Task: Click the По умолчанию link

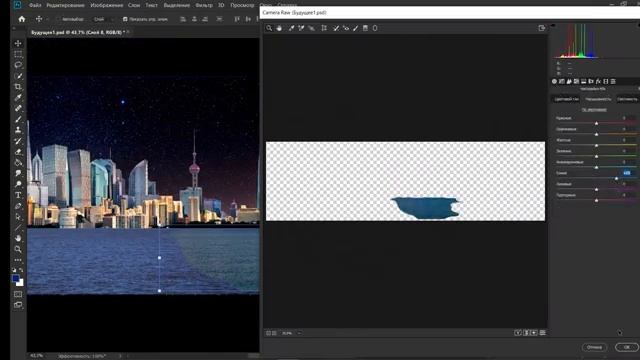Action: [594, 110]
